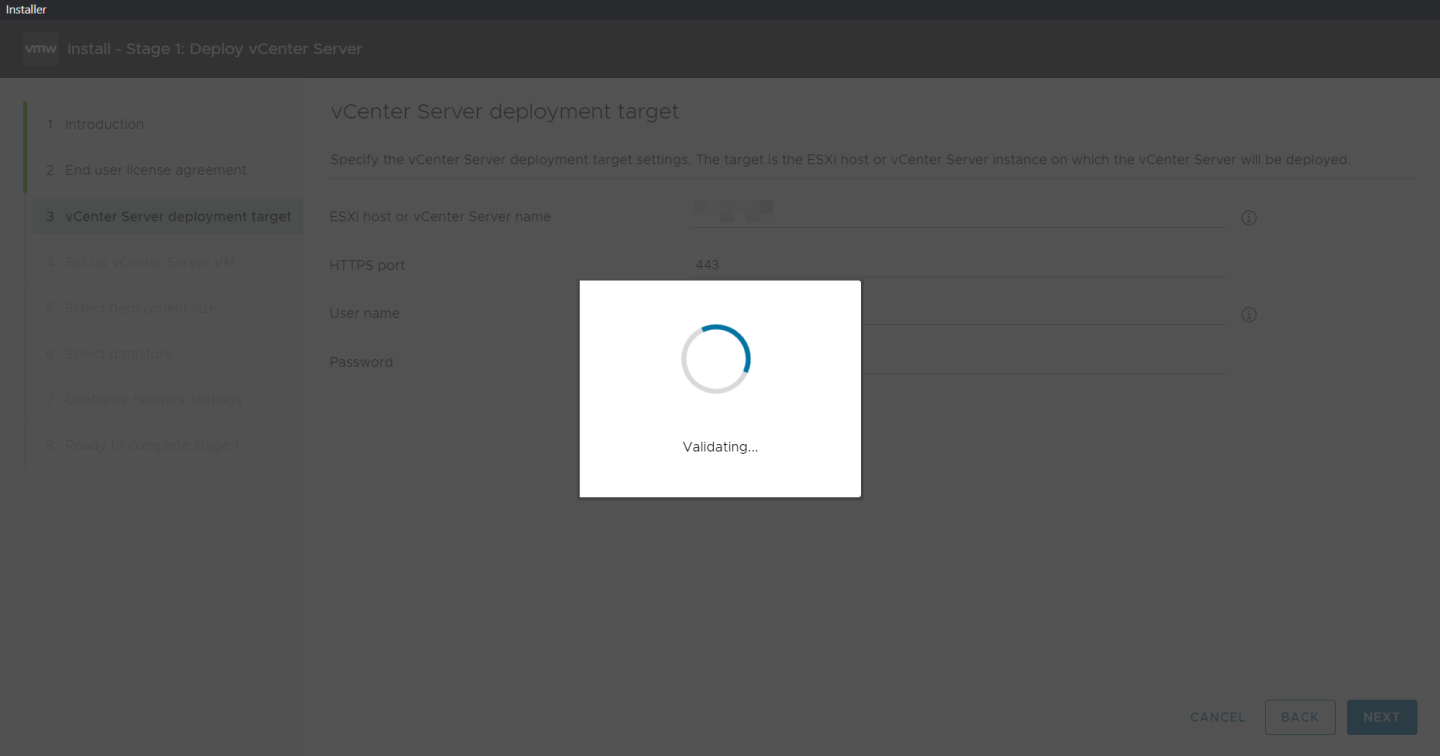Select step 8 Ready to complete stage 1

tap(151, 446)
